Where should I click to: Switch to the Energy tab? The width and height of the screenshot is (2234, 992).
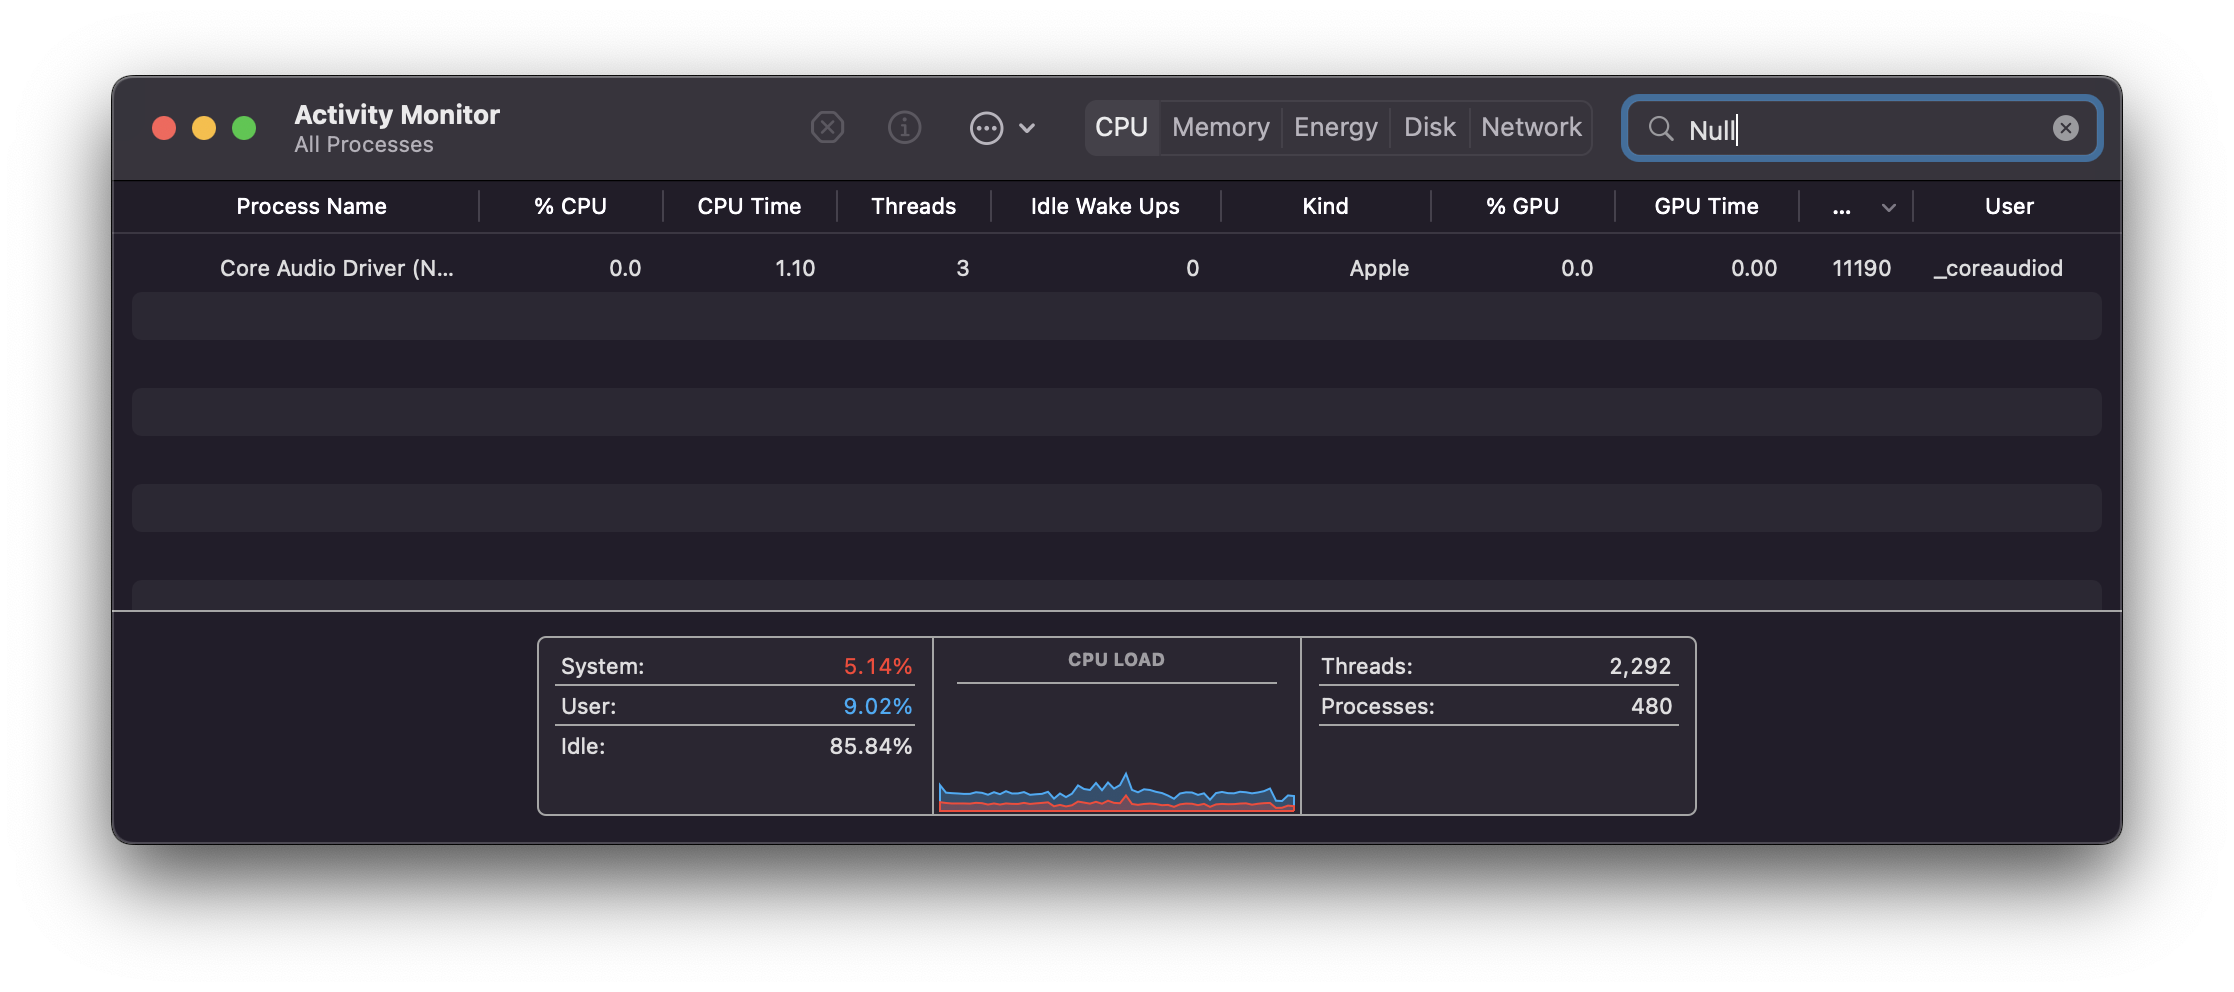(1335, 128)
